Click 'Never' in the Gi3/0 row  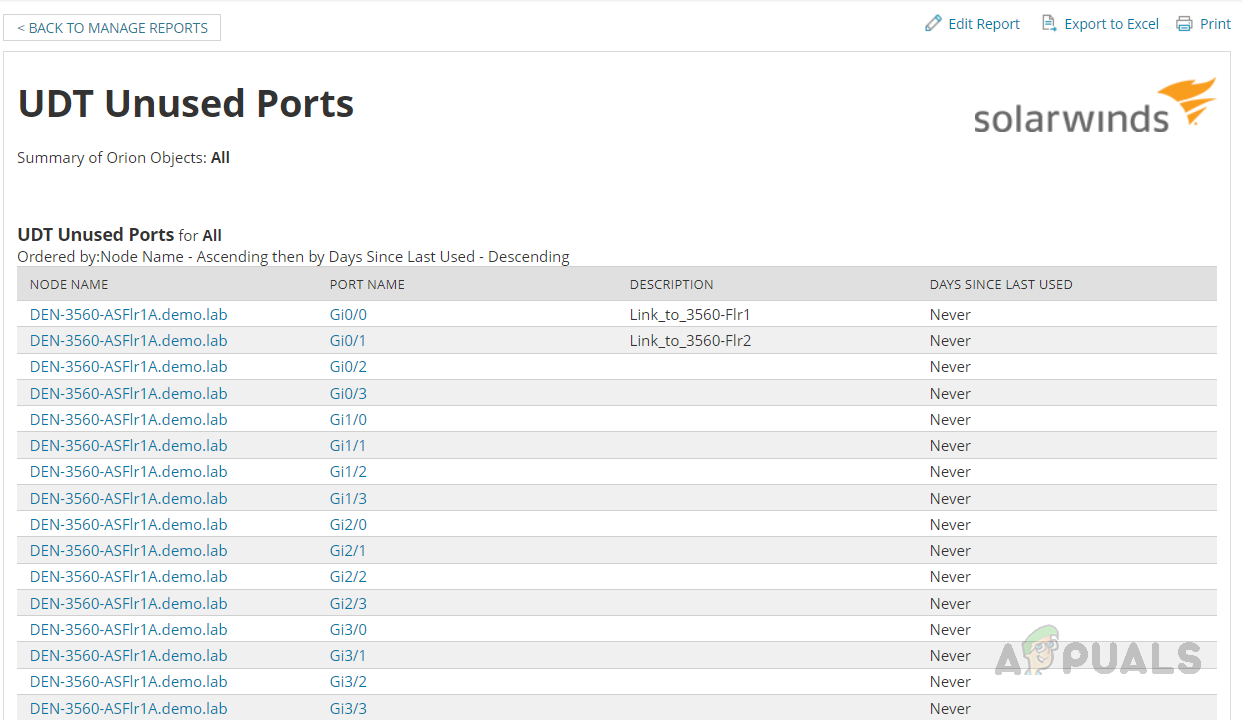[x=950, y=629]
